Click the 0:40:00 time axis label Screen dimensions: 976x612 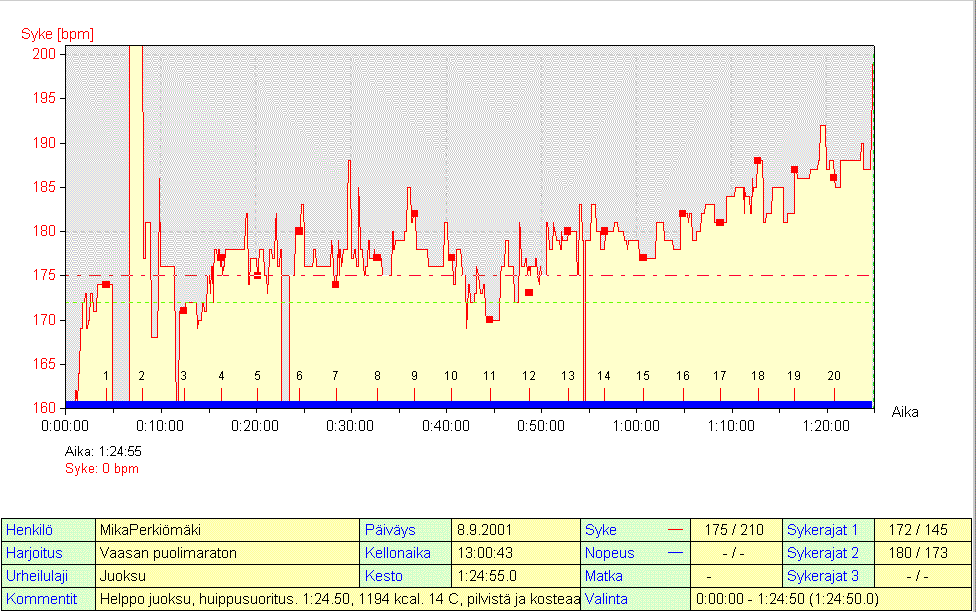tap(446, 425)
